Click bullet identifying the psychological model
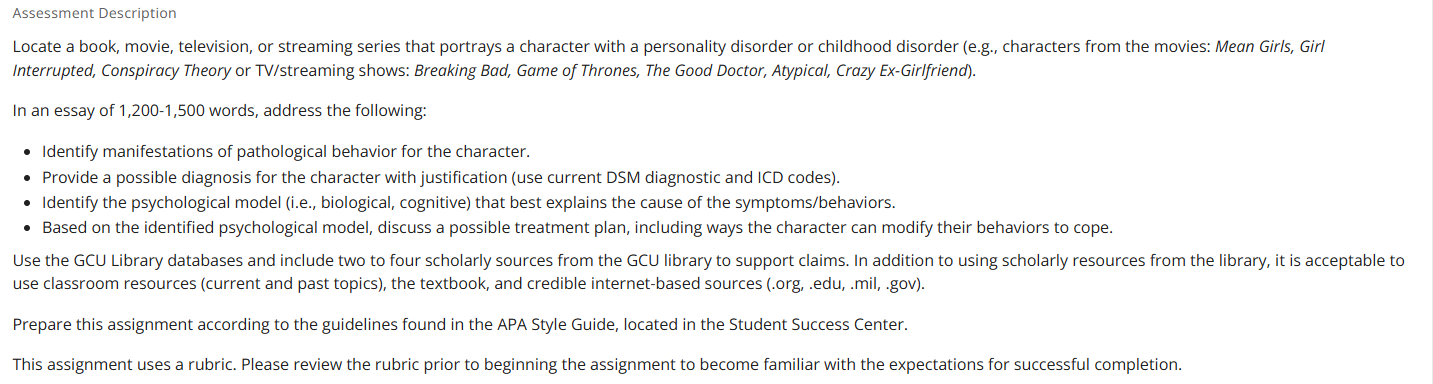This screenshot has width=1433, height=384. coord(468,203)
